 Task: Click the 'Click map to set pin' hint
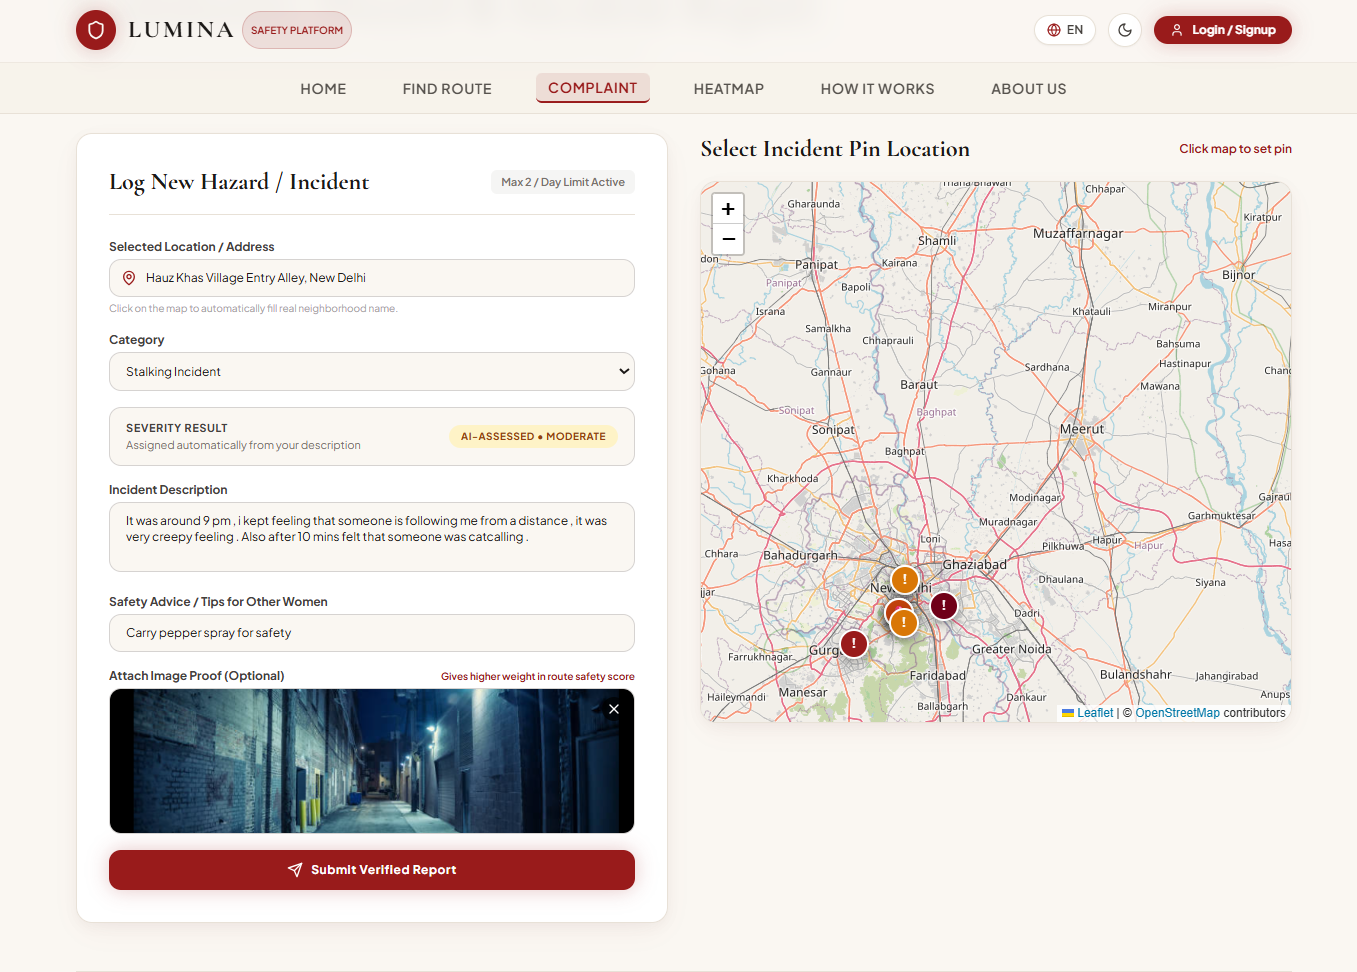(x=1235, y=149)
